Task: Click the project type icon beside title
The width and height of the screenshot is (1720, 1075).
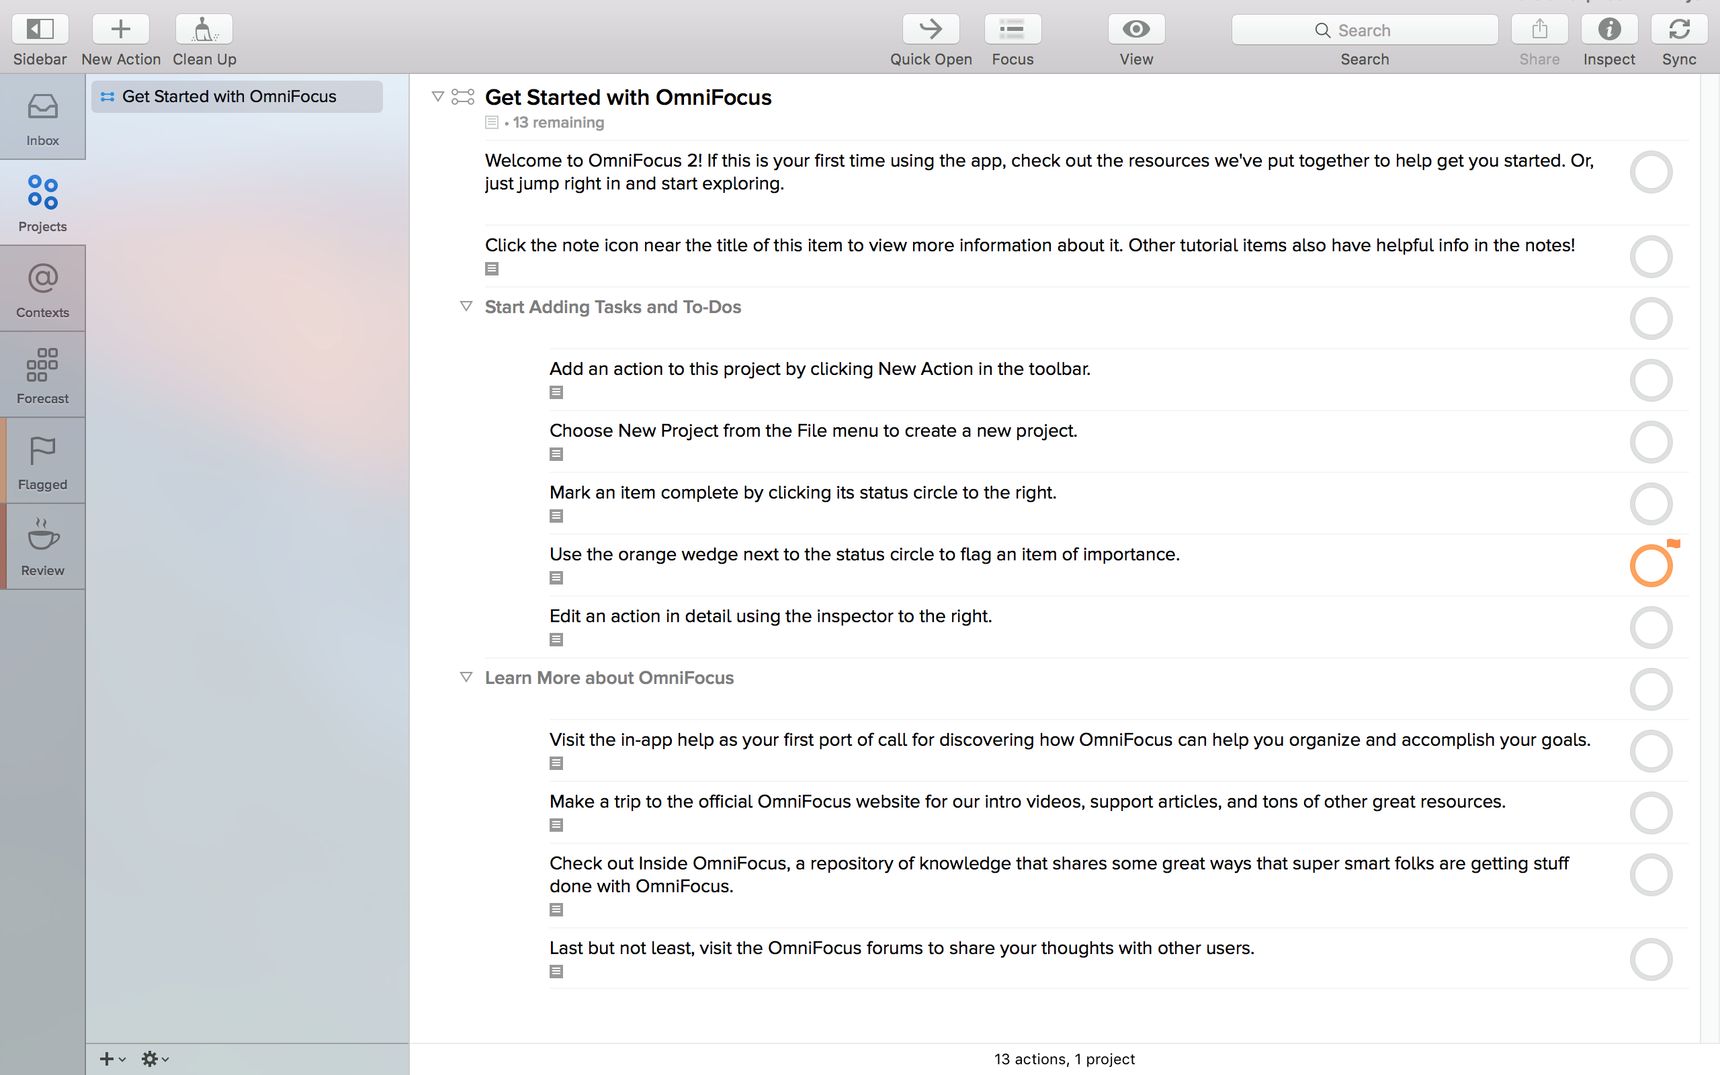Action: (463, 97)
